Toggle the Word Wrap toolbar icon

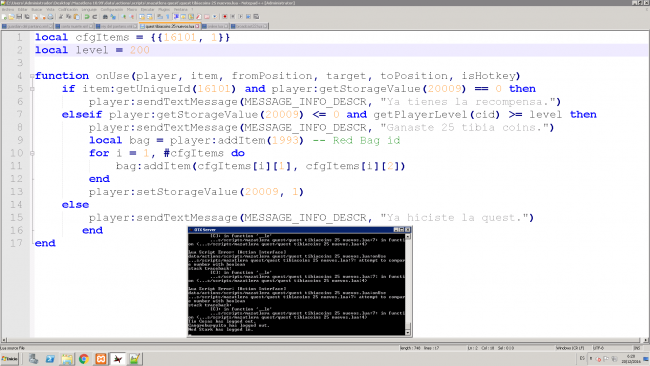point(159,17)
